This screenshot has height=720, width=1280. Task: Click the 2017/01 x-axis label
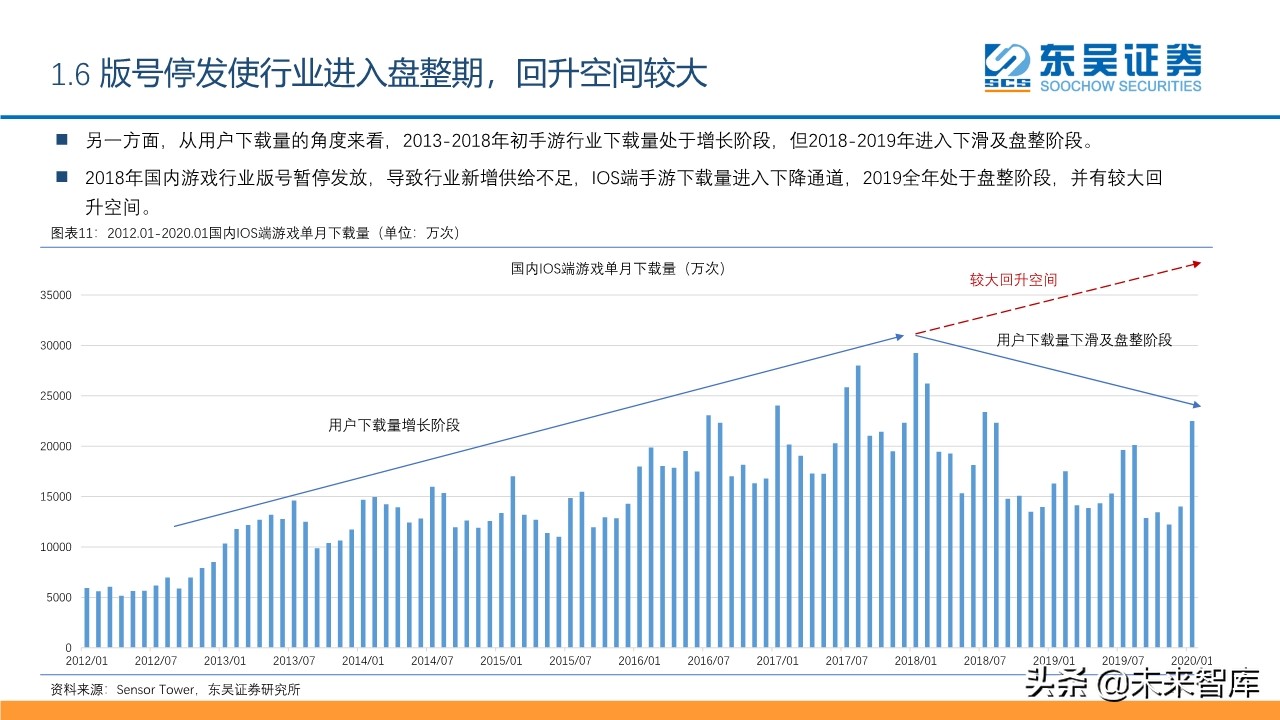(x=777, y=661)
